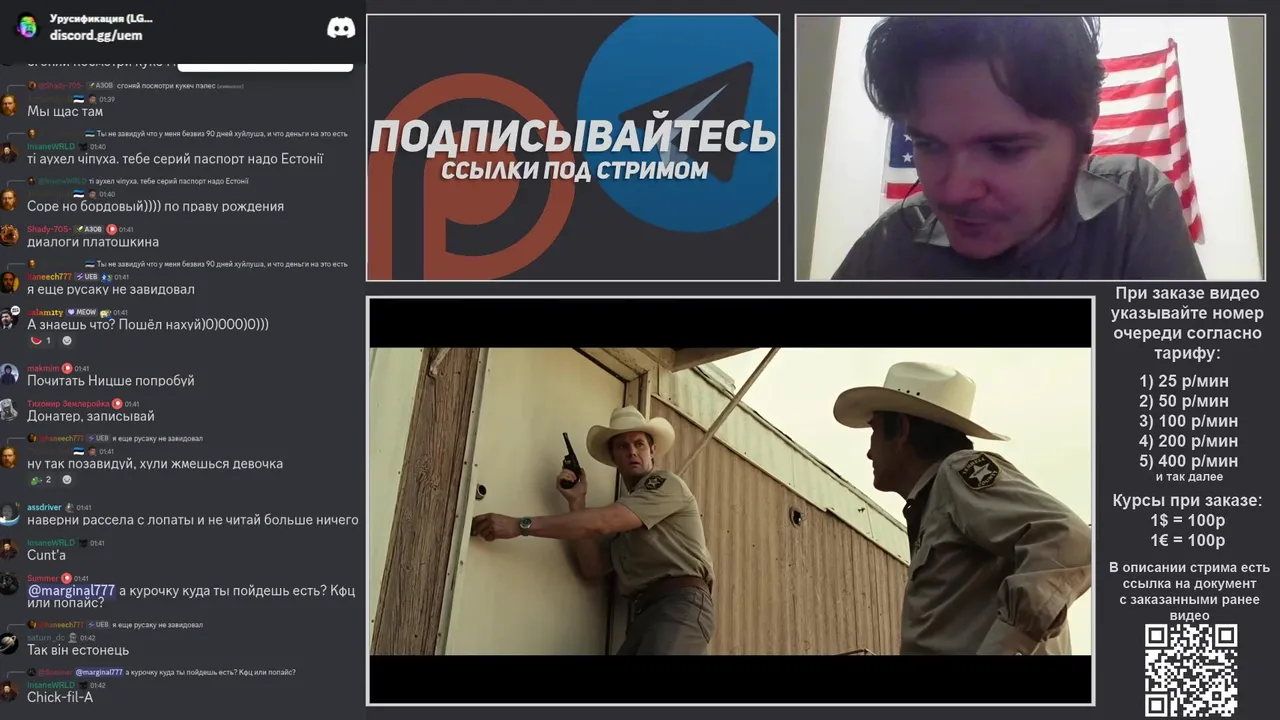This screenshot has height=720, width=1280.
Task: Click makmim's avatar beside 'Почитать Ницше попробуй'
Action: 9,374
